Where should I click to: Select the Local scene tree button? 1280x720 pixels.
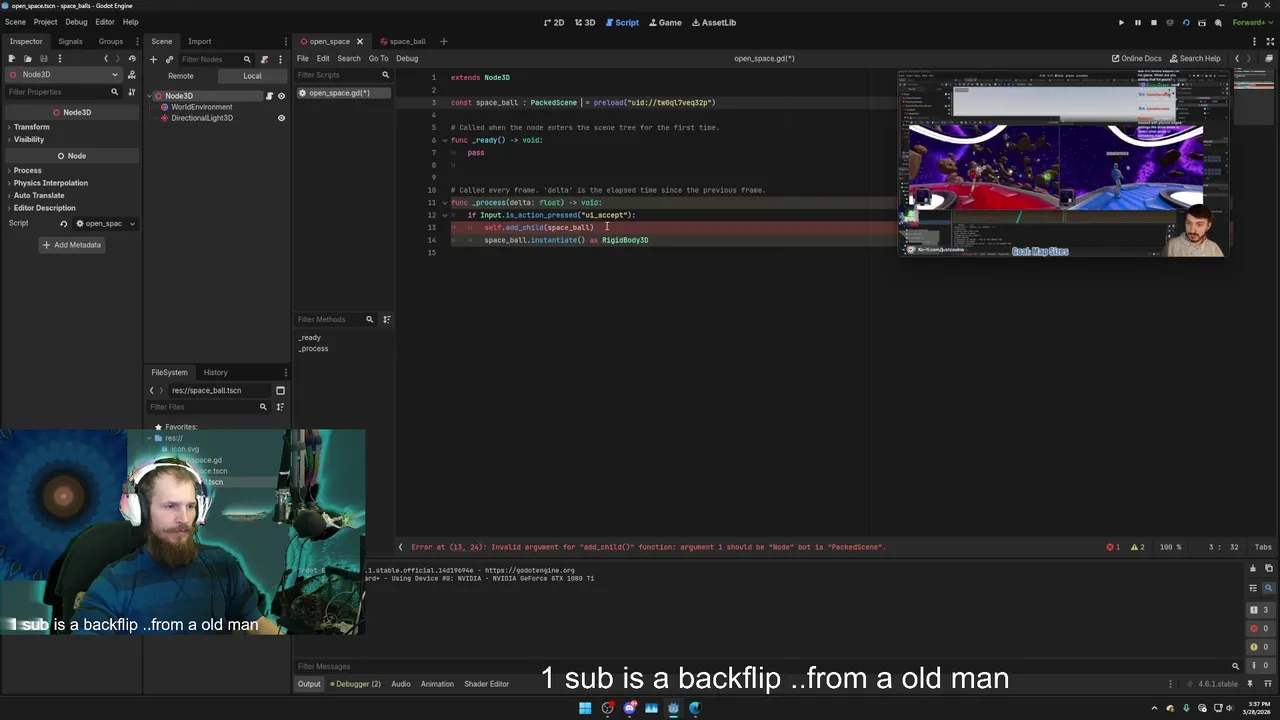[252, 76]
